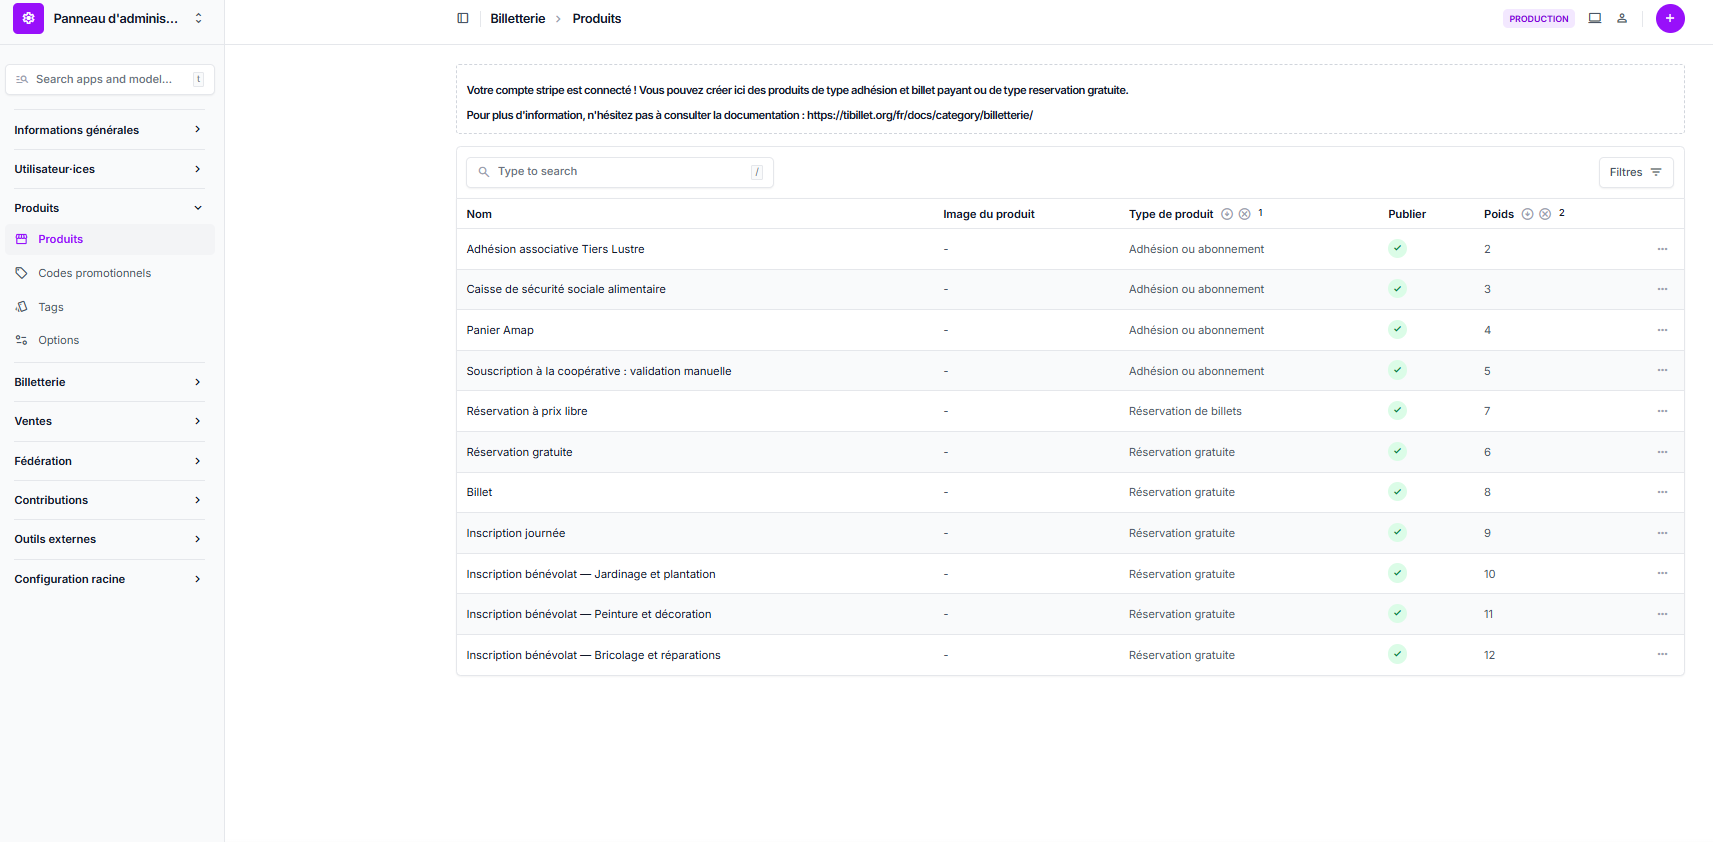Open the Filtres button
Image resolution: width=1713 pixels, height=842 pixels.
[1635, 172]
